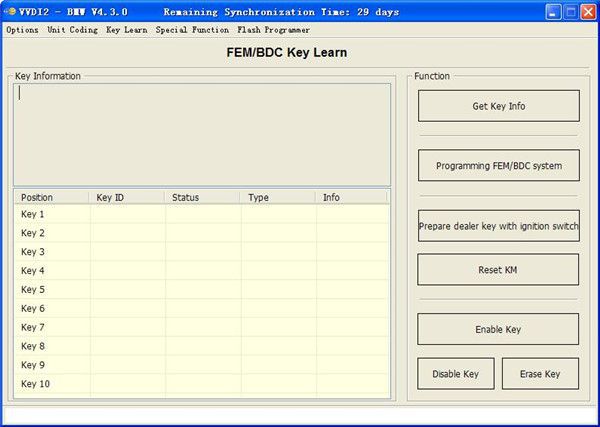
Task: Click the Key ID column header
Action: pos(127,197)
